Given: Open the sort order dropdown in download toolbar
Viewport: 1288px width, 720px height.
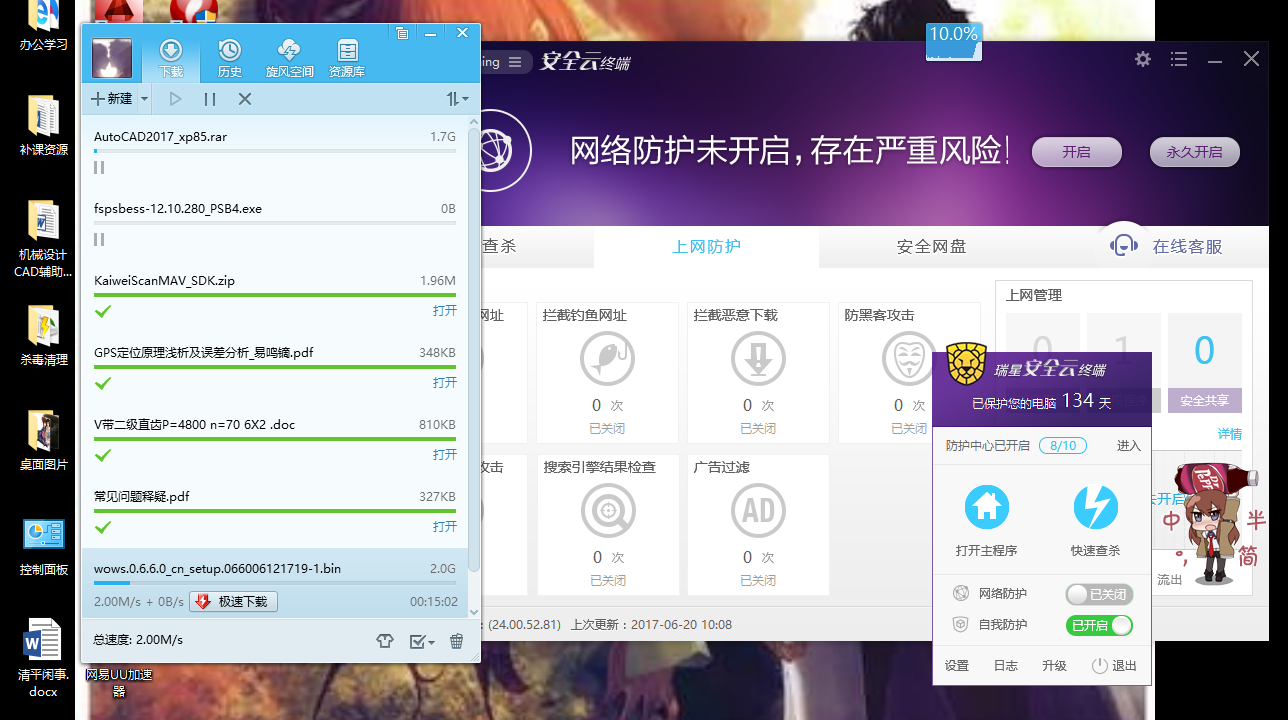Looking at the screenshot, I should pos(457,99).
